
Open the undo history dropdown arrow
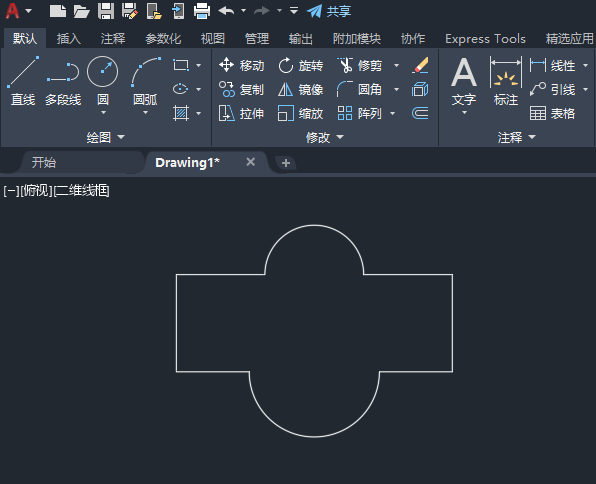[x=243, y=11]
